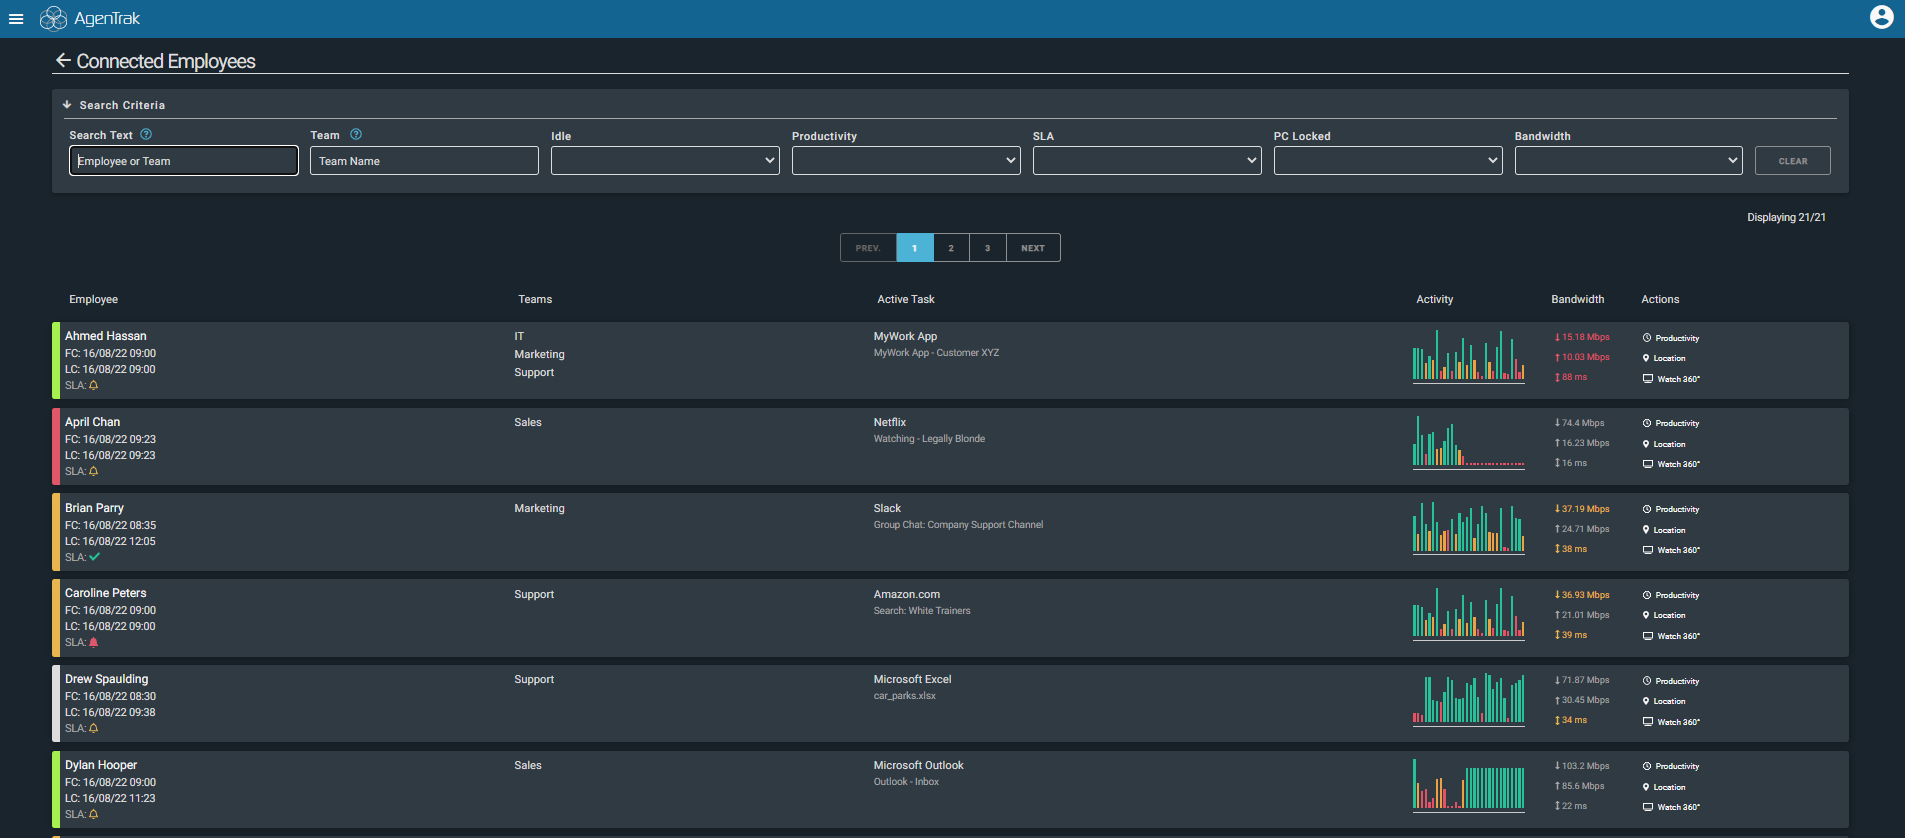Open Productivity for April Chan
Image resolution: width=1905 pixels, height=838 pixels.
tap(1671, 423)
